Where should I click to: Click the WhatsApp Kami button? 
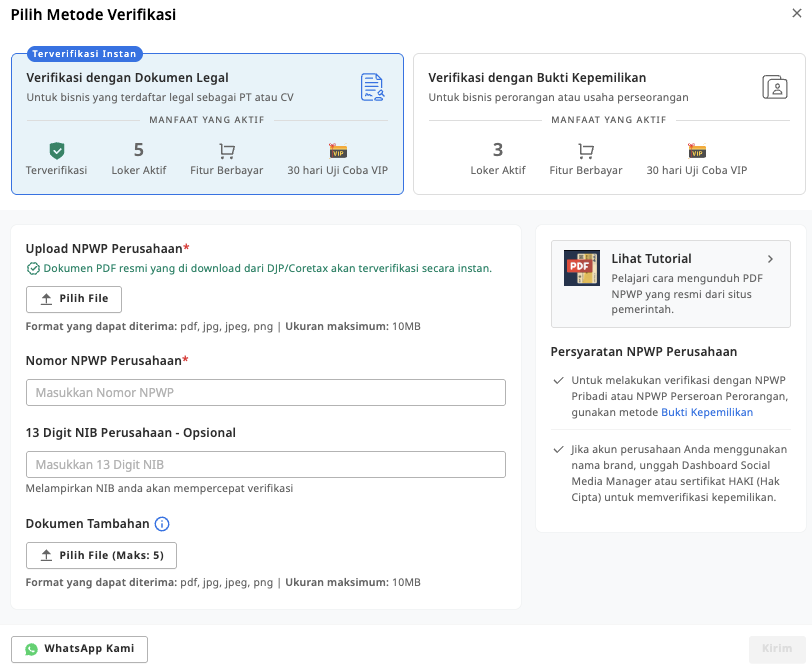coord(80,648)
